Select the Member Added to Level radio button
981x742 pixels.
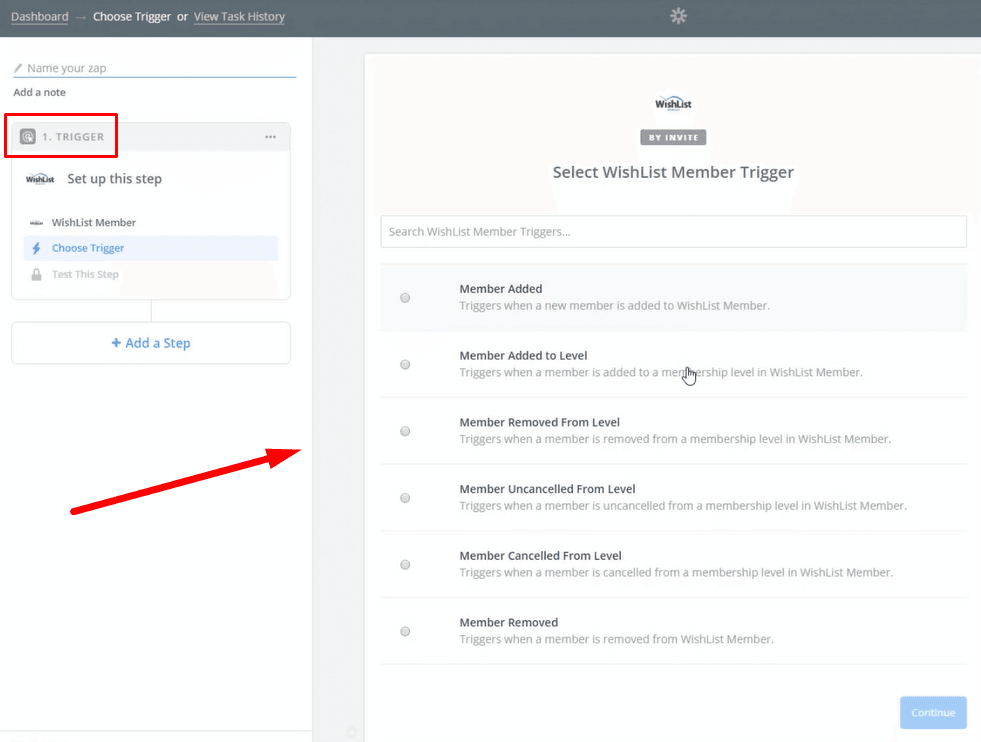point(405,365)
